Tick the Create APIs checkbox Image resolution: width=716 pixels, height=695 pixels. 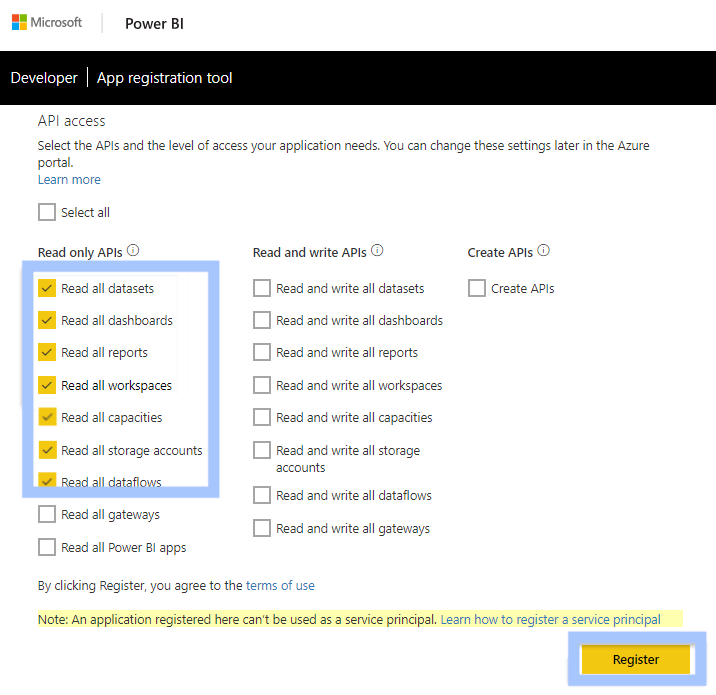477,288
